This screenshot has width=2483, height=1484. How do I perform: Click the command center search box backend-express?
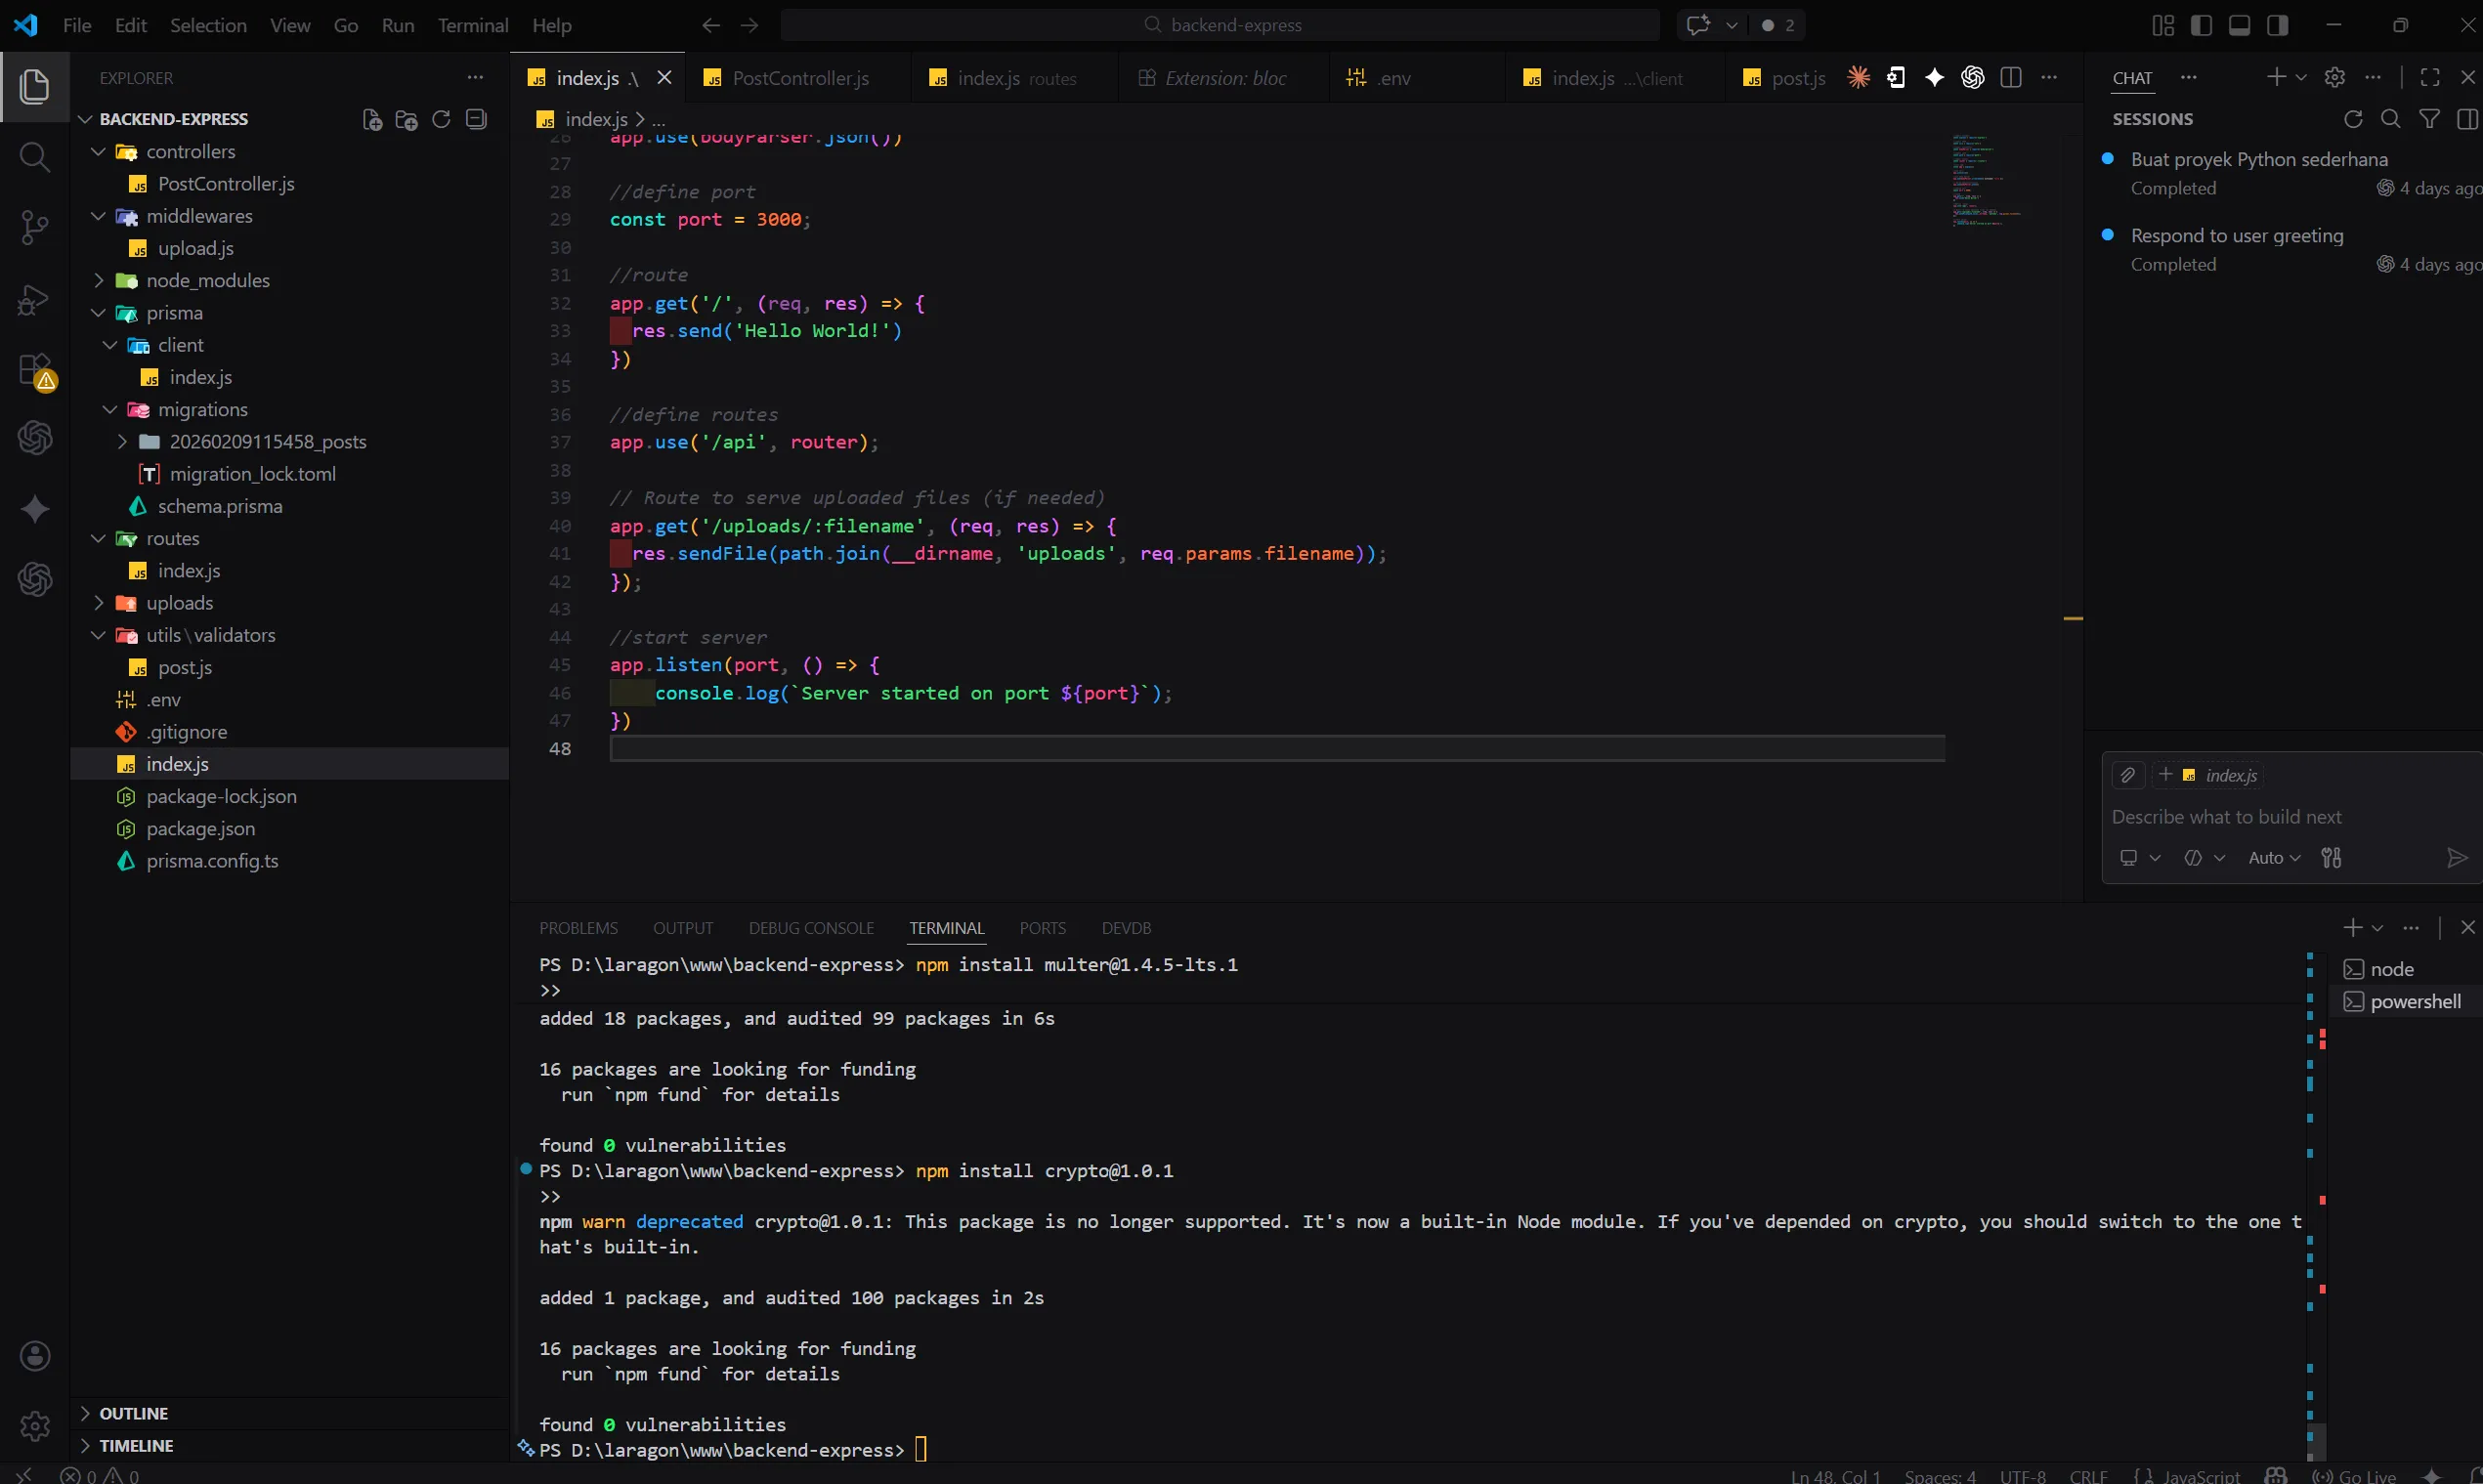(x=1220, y=25)
